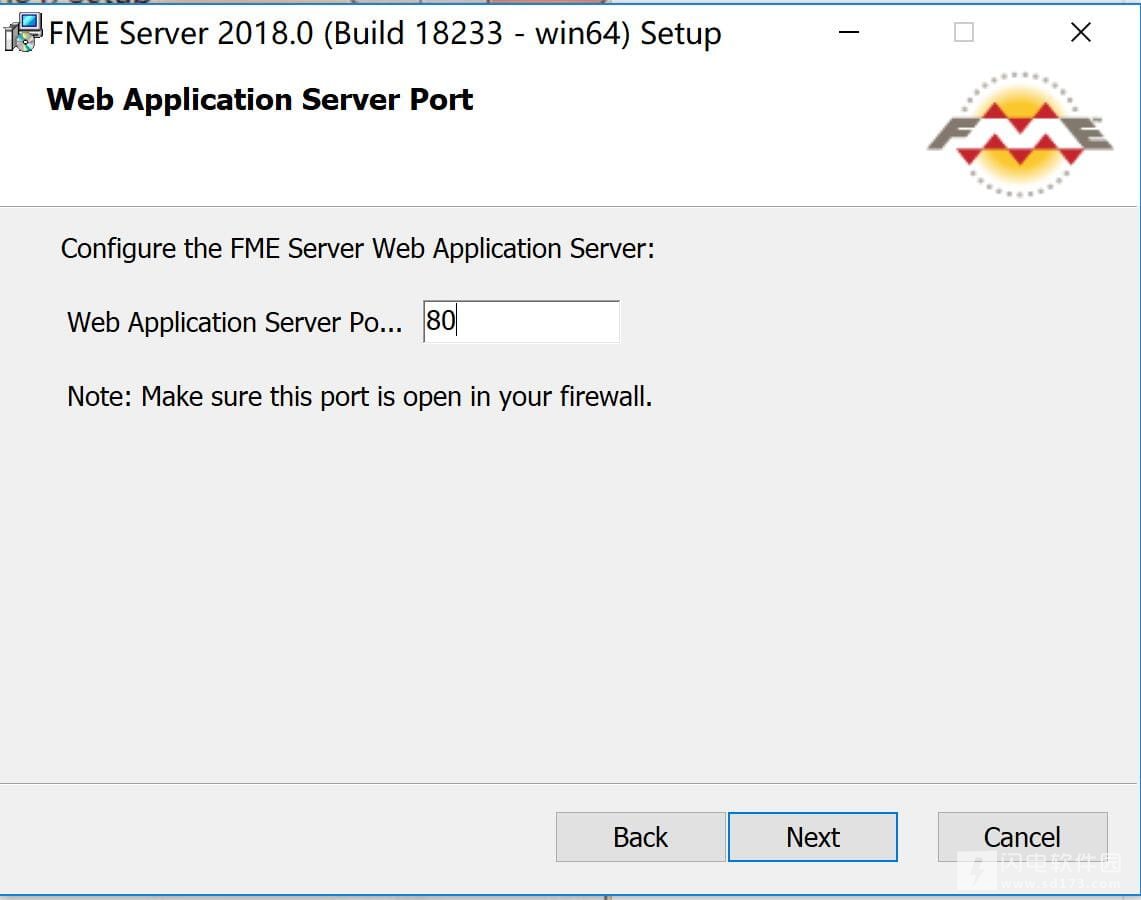Cancel the FME Server installation
The width and height of the screenshot is (1141, 900).
1022,837
